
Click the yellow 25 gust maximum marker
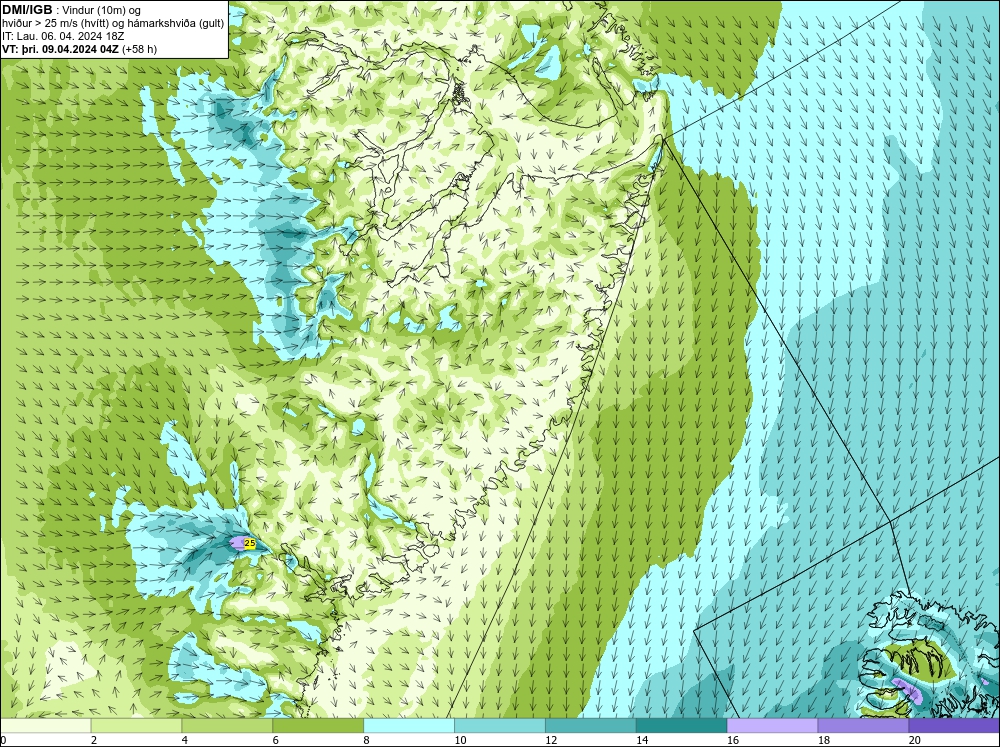[250, 544]
